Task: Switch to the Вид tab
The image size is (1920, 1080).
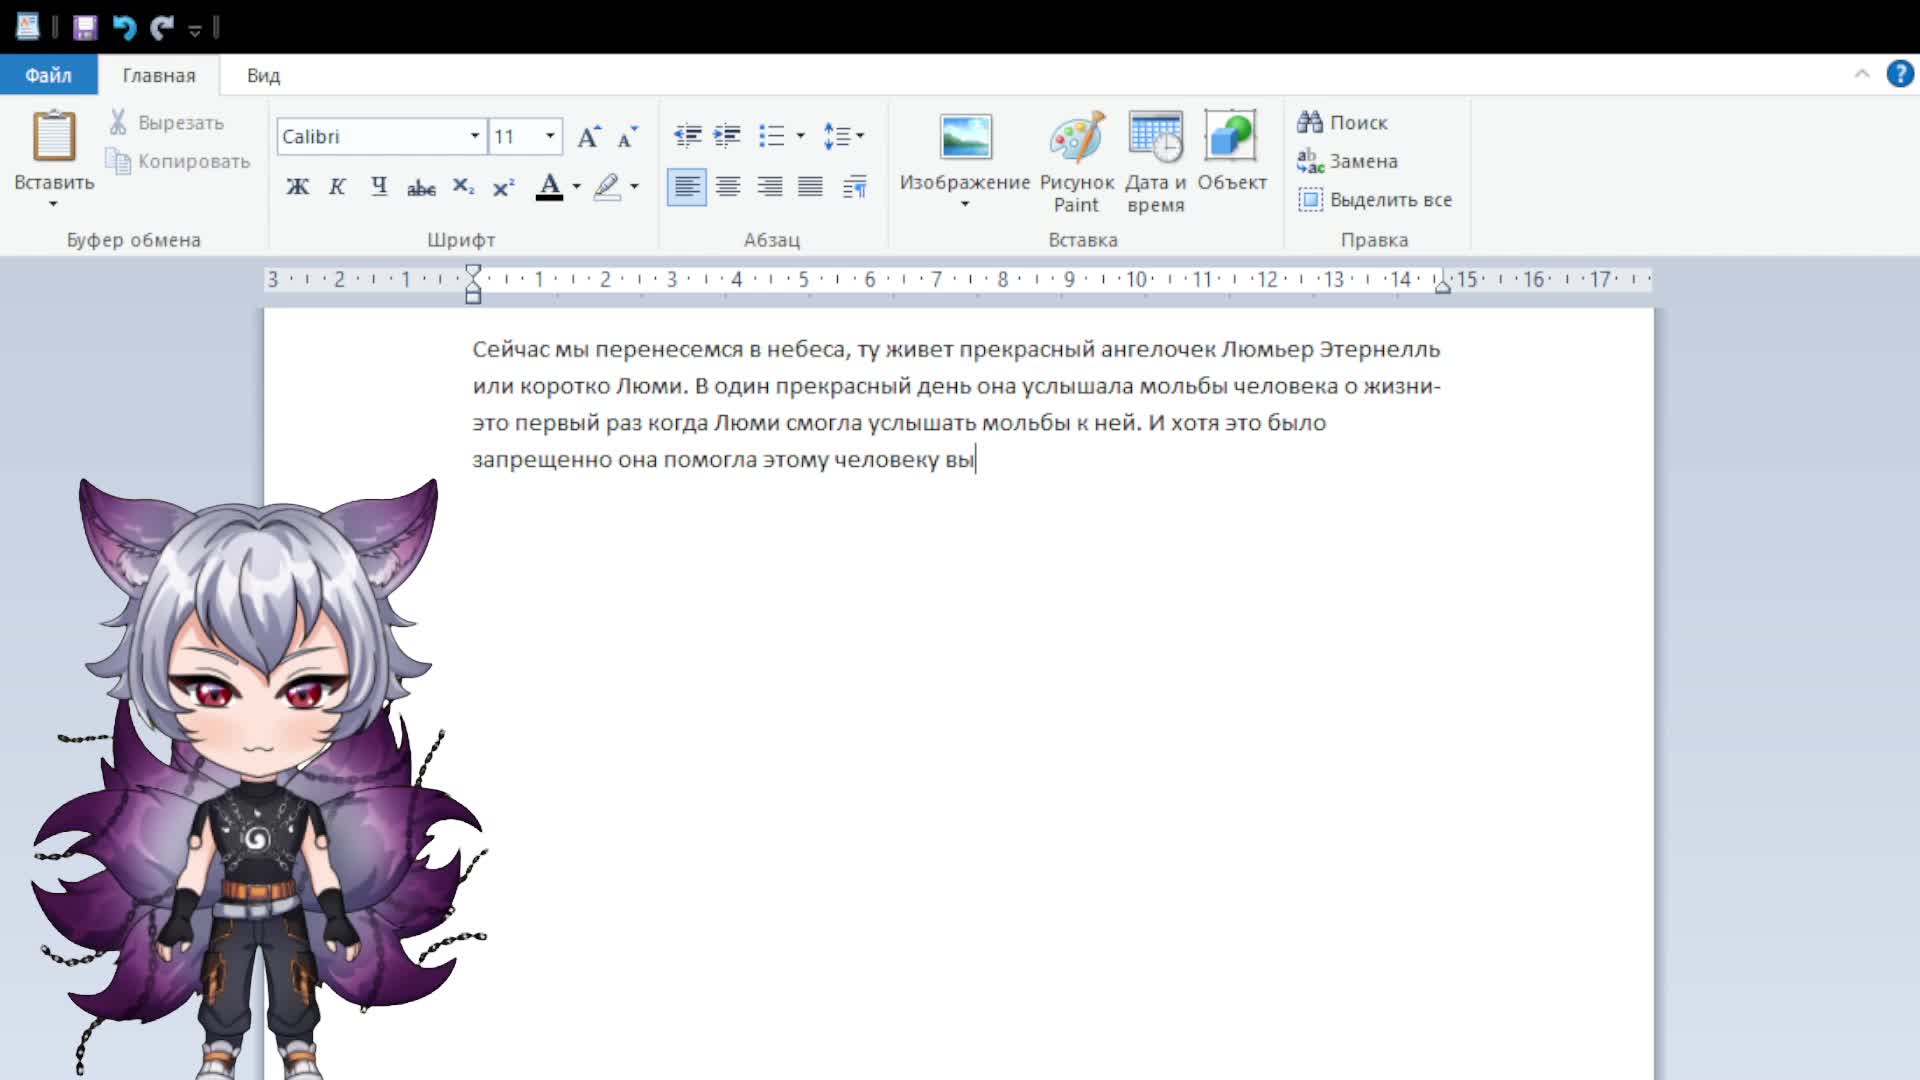Action: (x=263, y=75)
